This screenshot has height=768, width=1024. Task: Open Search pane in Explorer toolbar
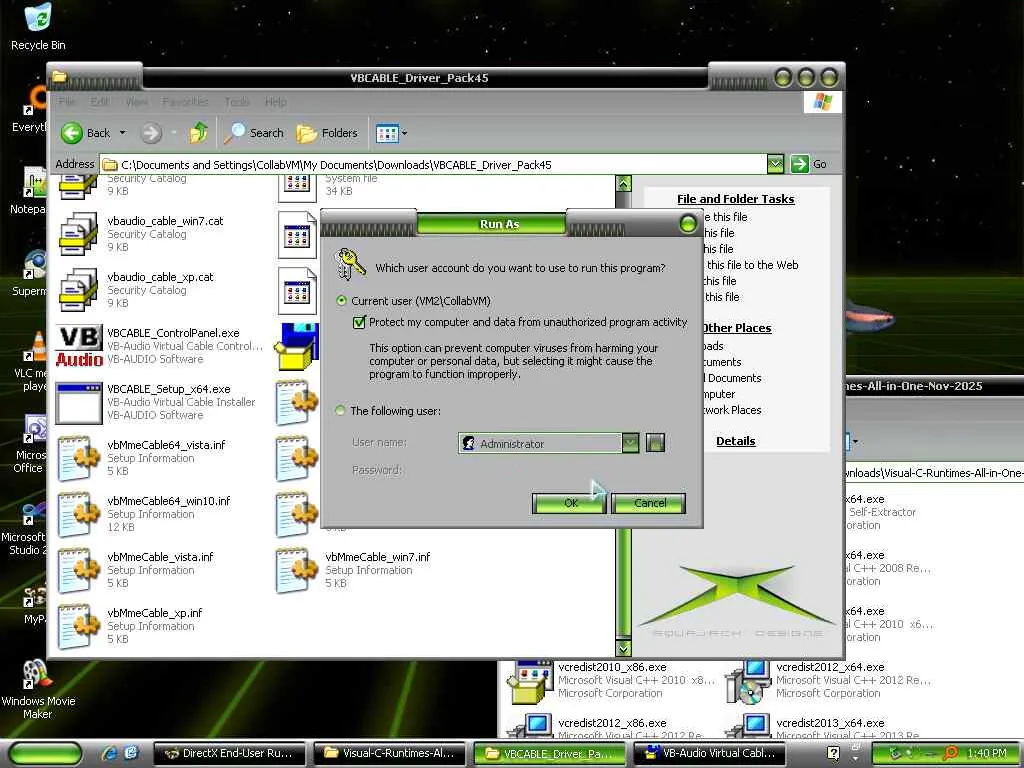pyautogui.click(x=254, y=133)
